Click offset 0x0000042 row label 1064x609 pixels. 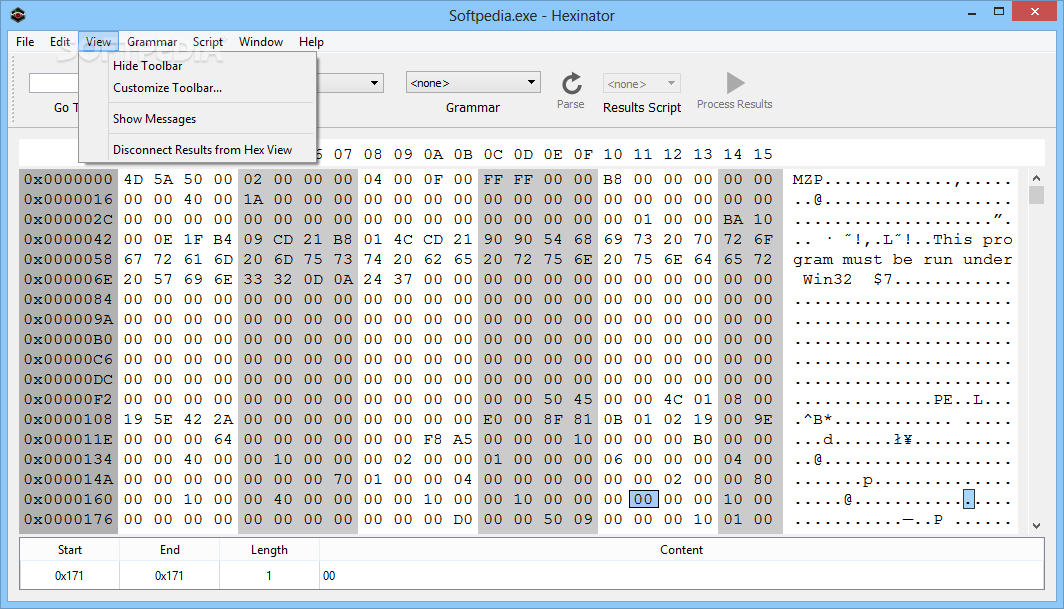(69, 239)
